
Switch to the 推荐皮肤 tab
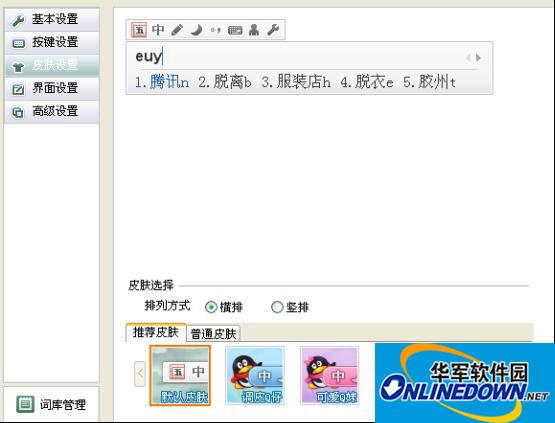(156, 332)
